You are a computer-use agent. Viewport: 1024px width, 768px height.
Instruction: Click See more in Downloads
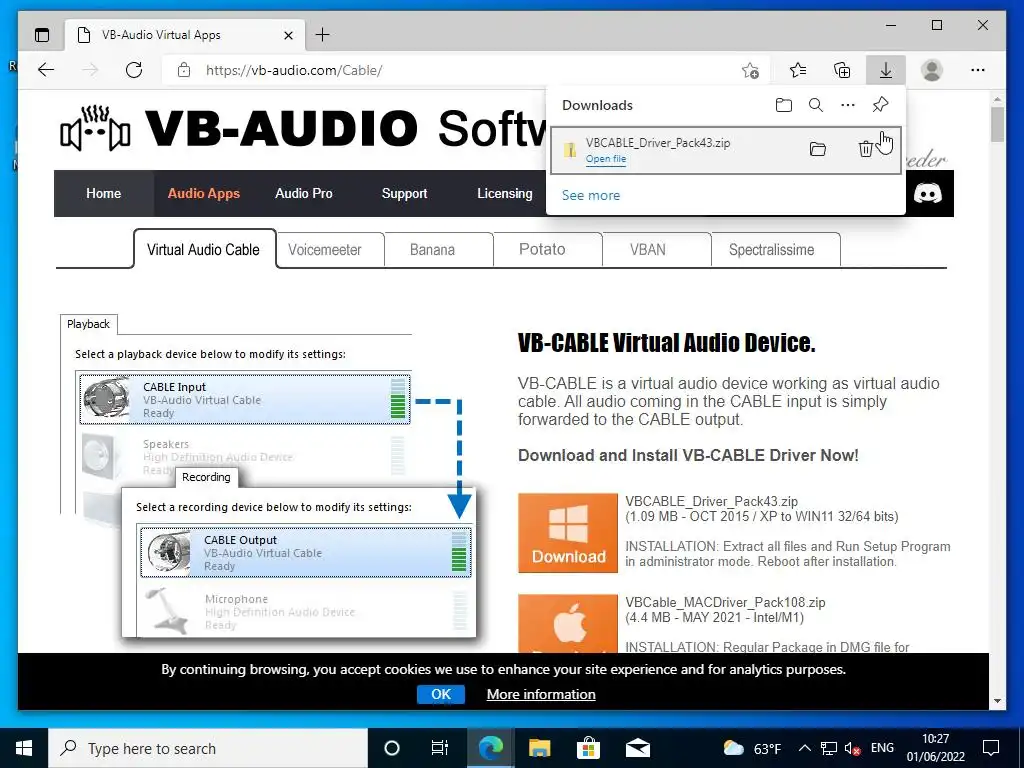[x=591, y=195]
